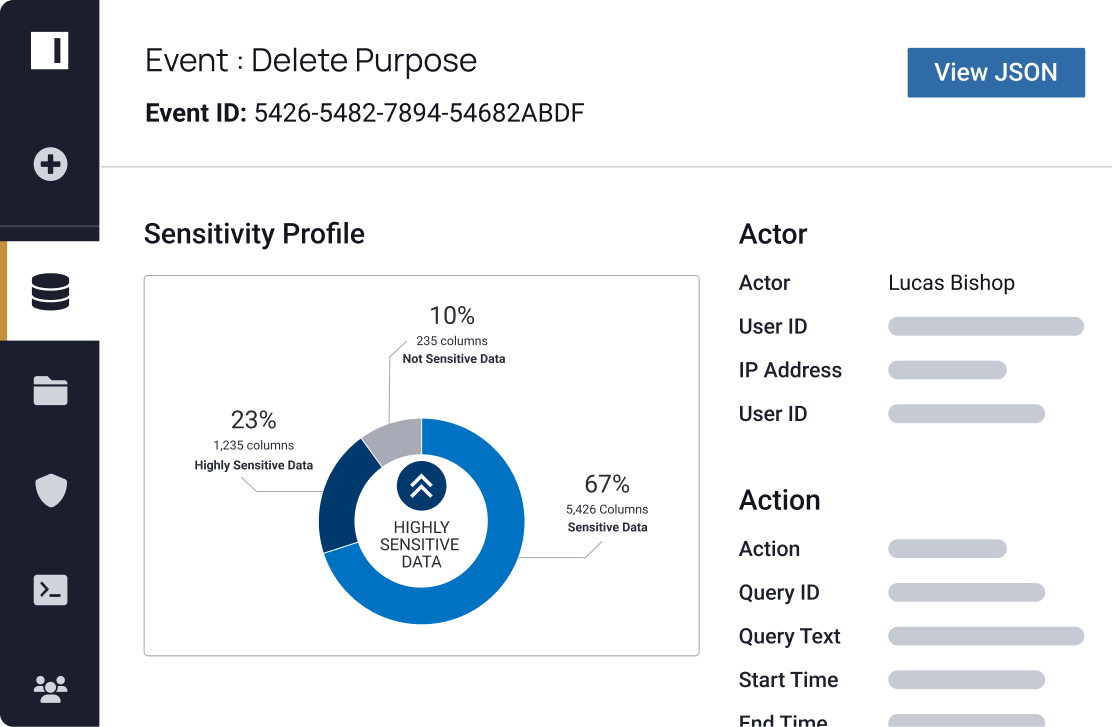
Task: Select the Event ID value text
Action: coord(419,113)
